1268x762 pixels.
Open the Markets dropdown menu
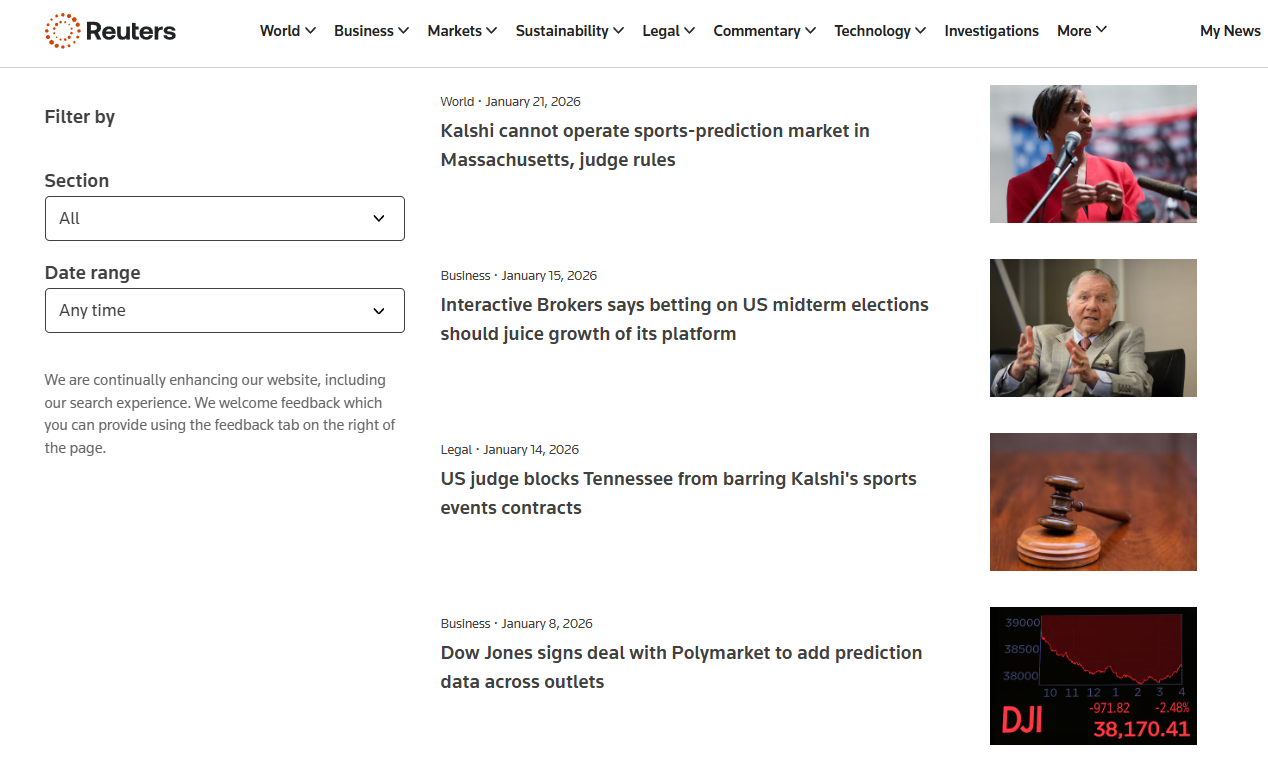point(462,31)
